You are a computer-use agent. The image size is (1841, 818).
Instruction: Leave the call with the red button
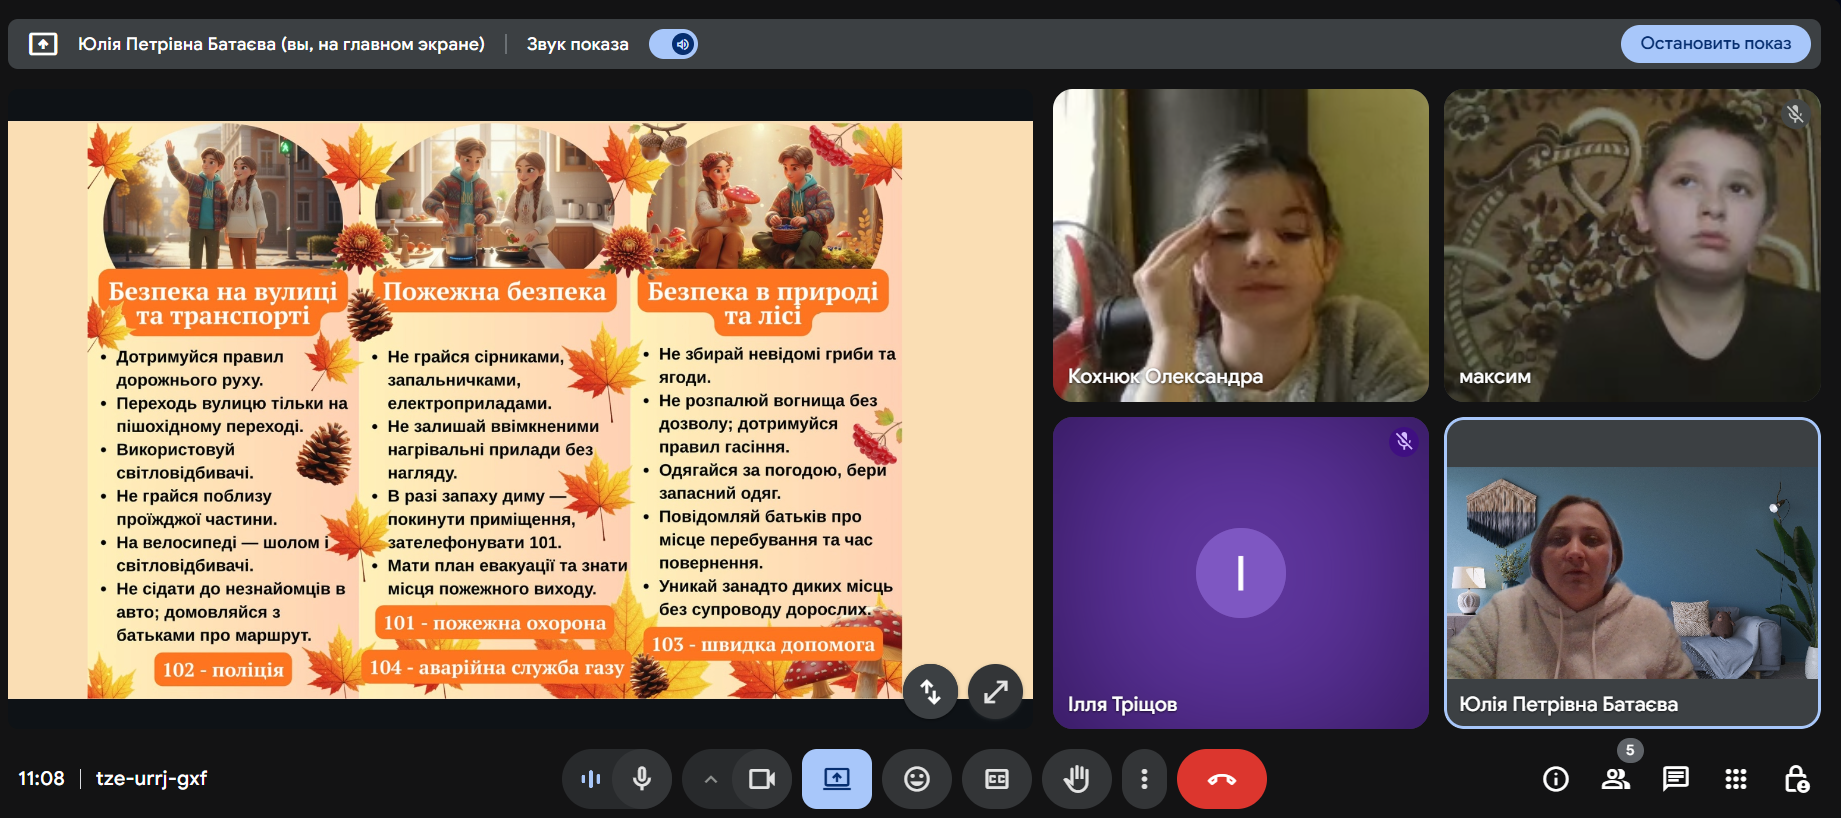click(x=1221, y=779)
